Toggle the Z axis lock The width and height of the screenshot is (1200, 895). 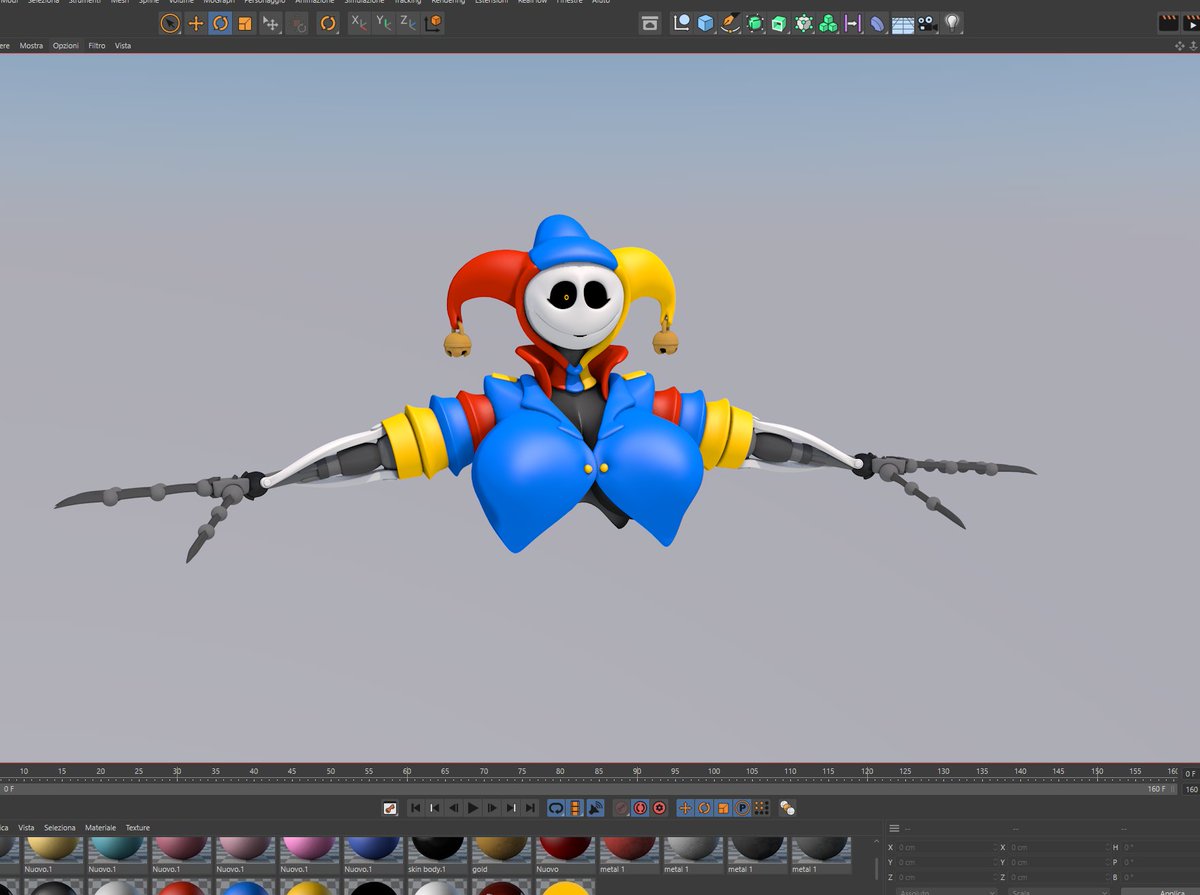point(408,22)
